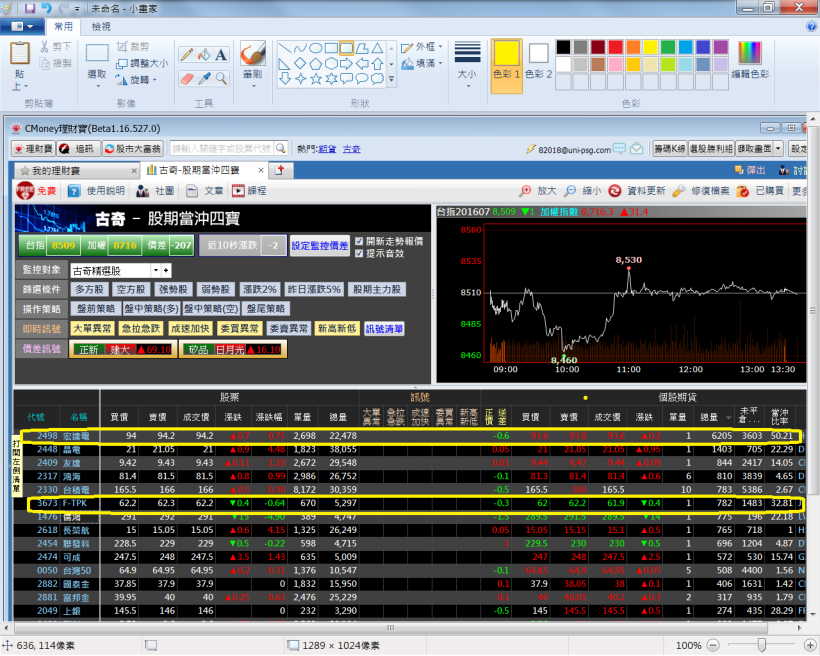Pick the red swatch in the color palette
The width and height of the screenshot is (820, 656).
[x=616, y=46]
